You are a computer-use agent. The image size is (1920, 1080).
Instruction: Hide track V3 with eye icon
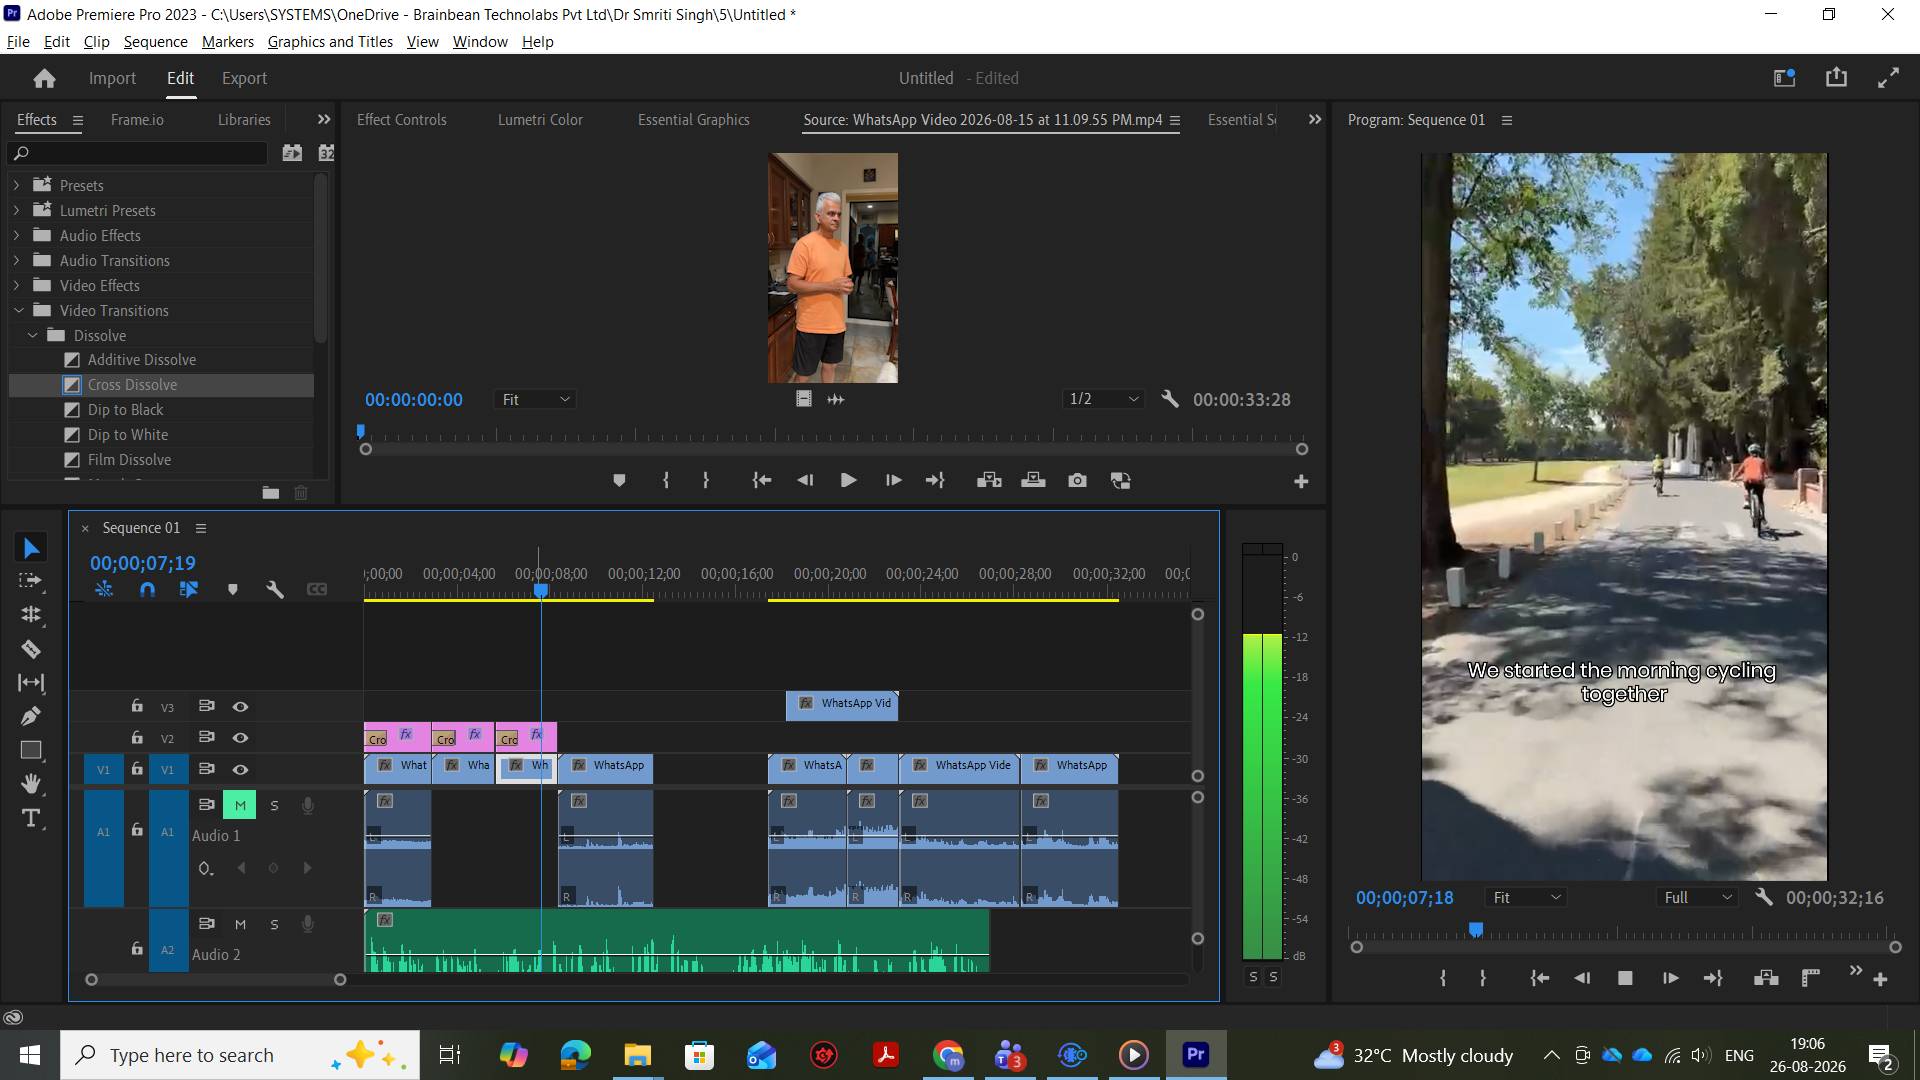pos(240,706)
